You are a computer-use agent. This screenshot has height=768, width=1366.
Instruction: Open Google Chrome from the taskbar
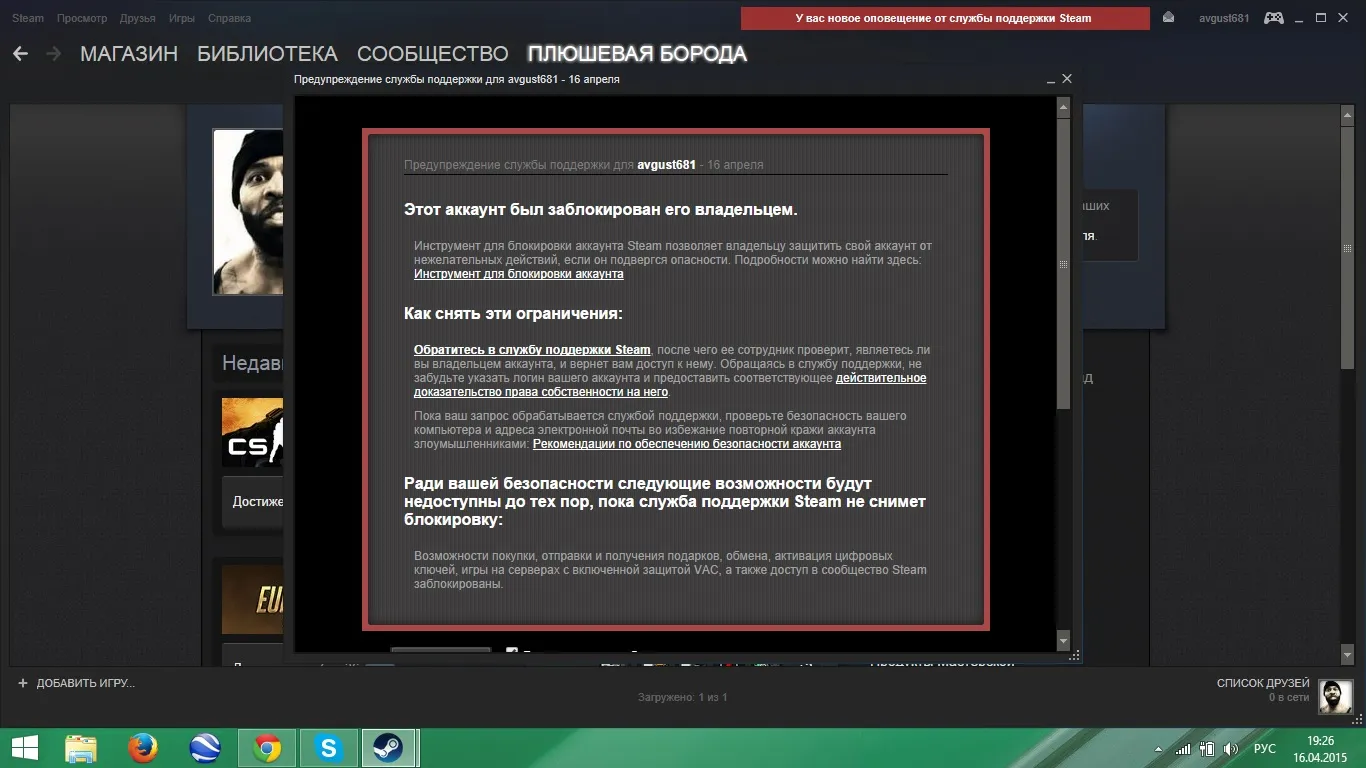click(x=266, y=747)
